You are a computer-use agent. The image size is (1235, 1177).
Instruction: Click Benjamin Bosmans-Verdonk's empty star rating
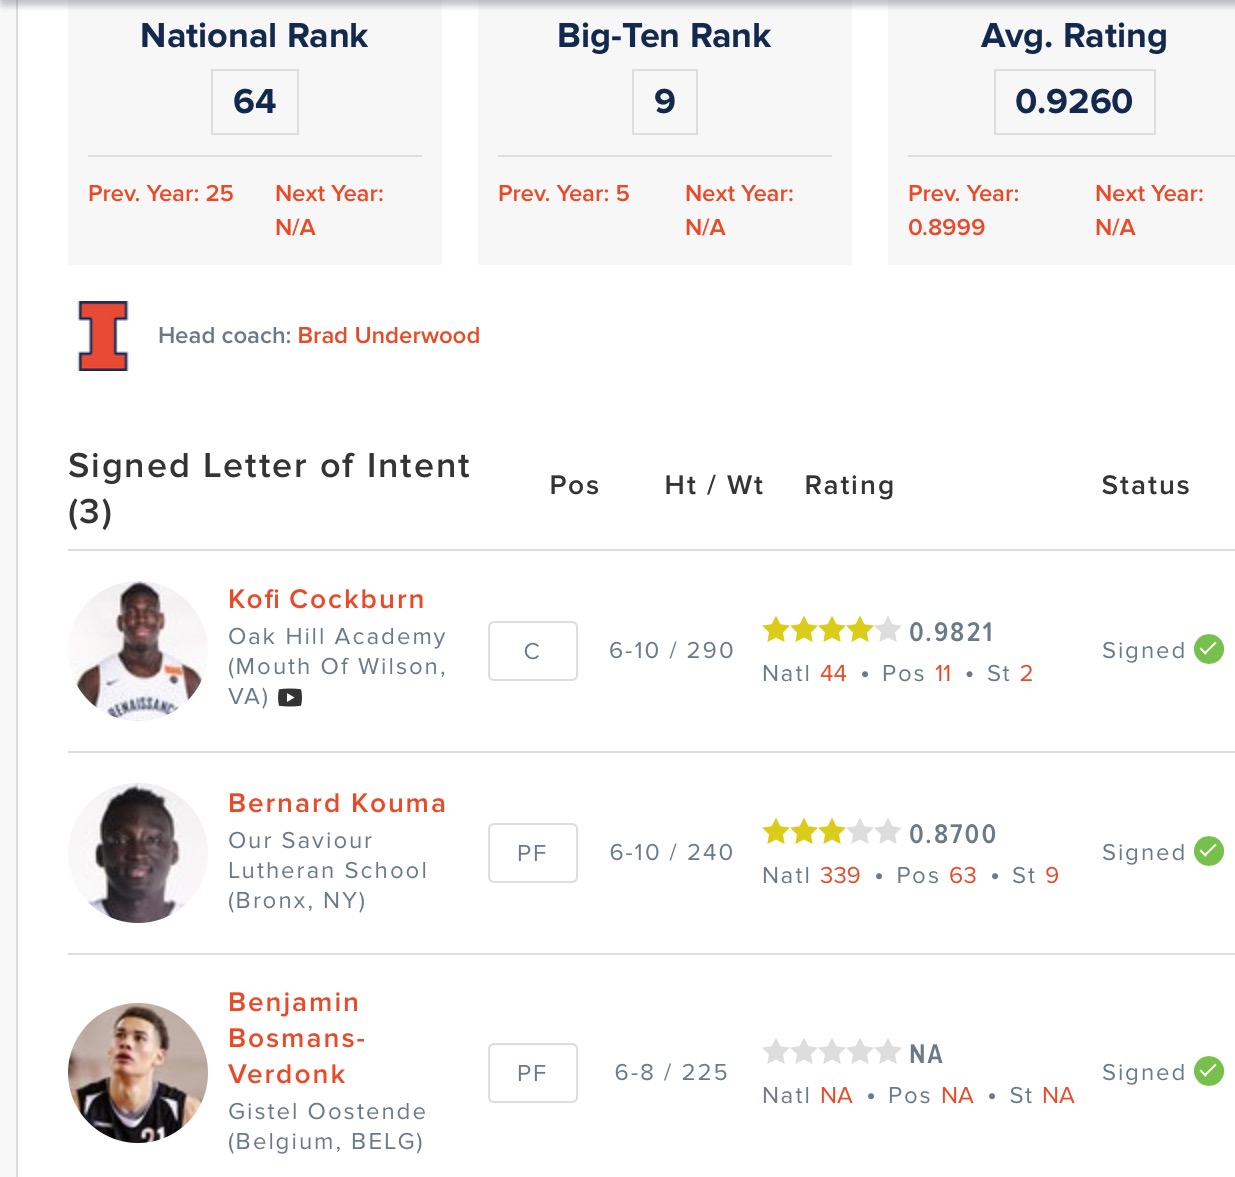(x=831, y=1052)
